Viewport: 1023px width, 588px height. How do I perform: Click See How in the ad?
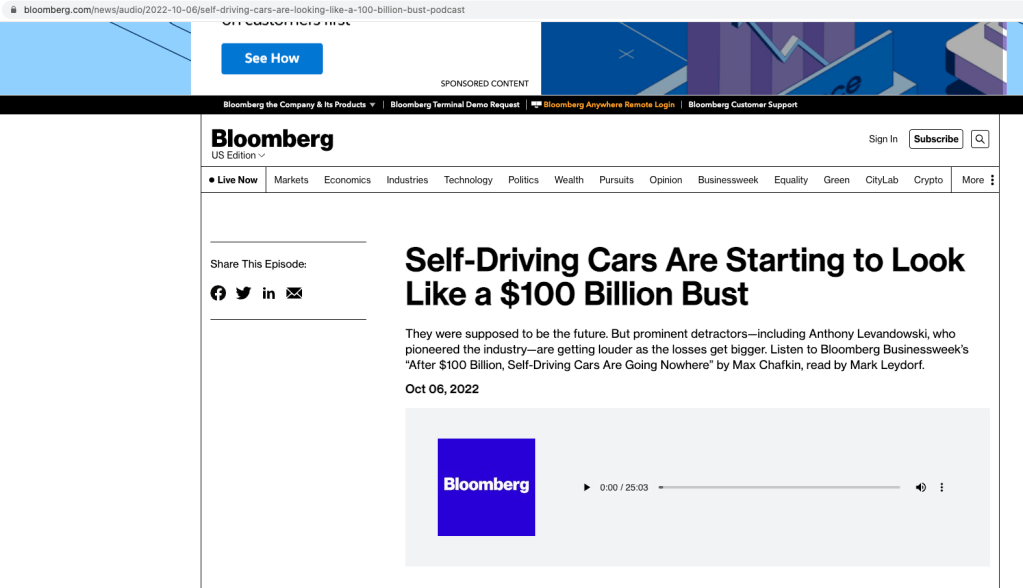(272, 58)
